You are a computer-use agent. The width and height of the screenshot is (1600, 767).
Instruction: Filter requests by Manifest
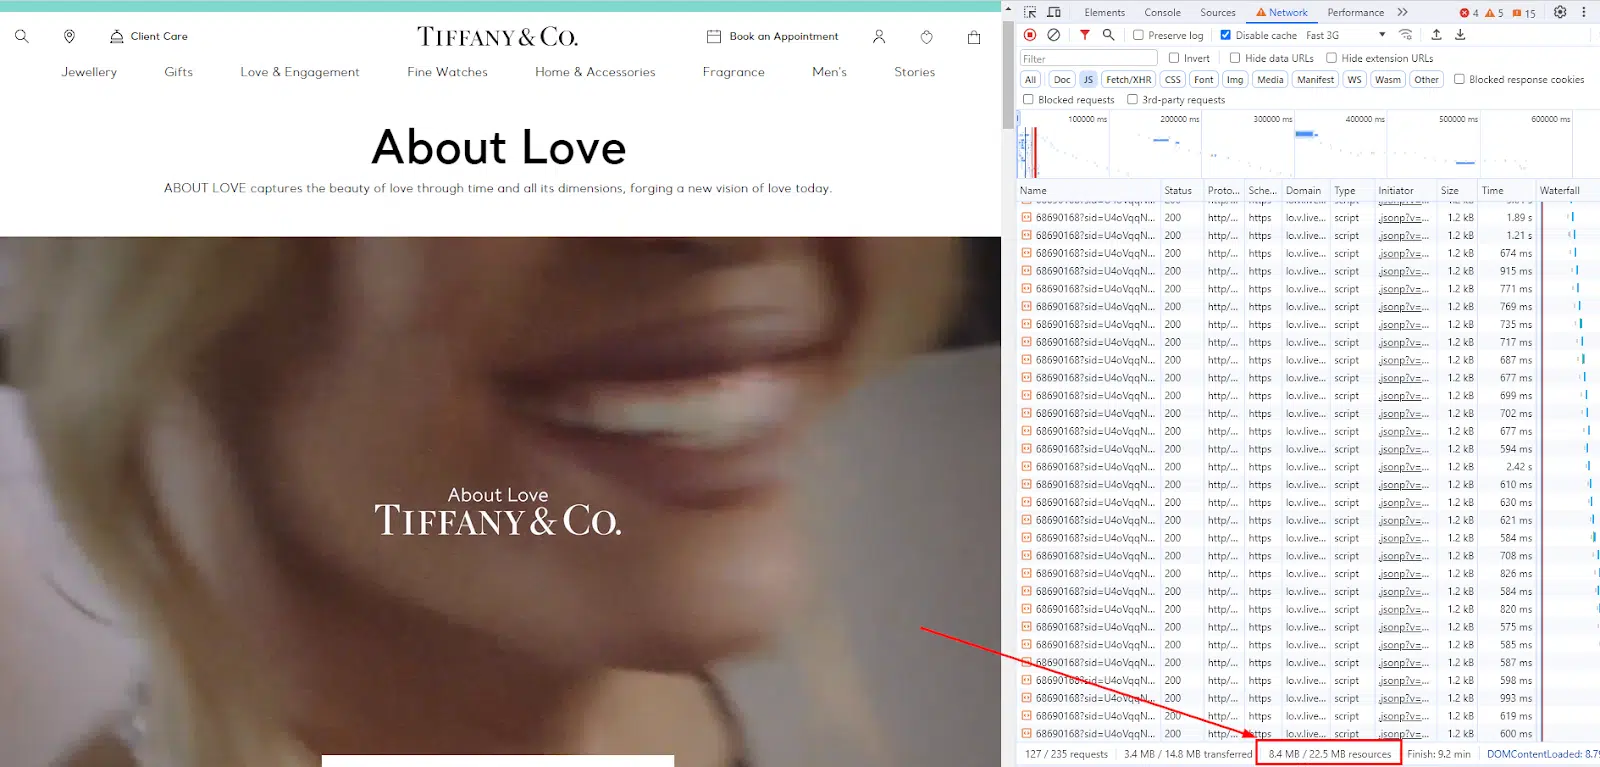tap(1315, 79)
